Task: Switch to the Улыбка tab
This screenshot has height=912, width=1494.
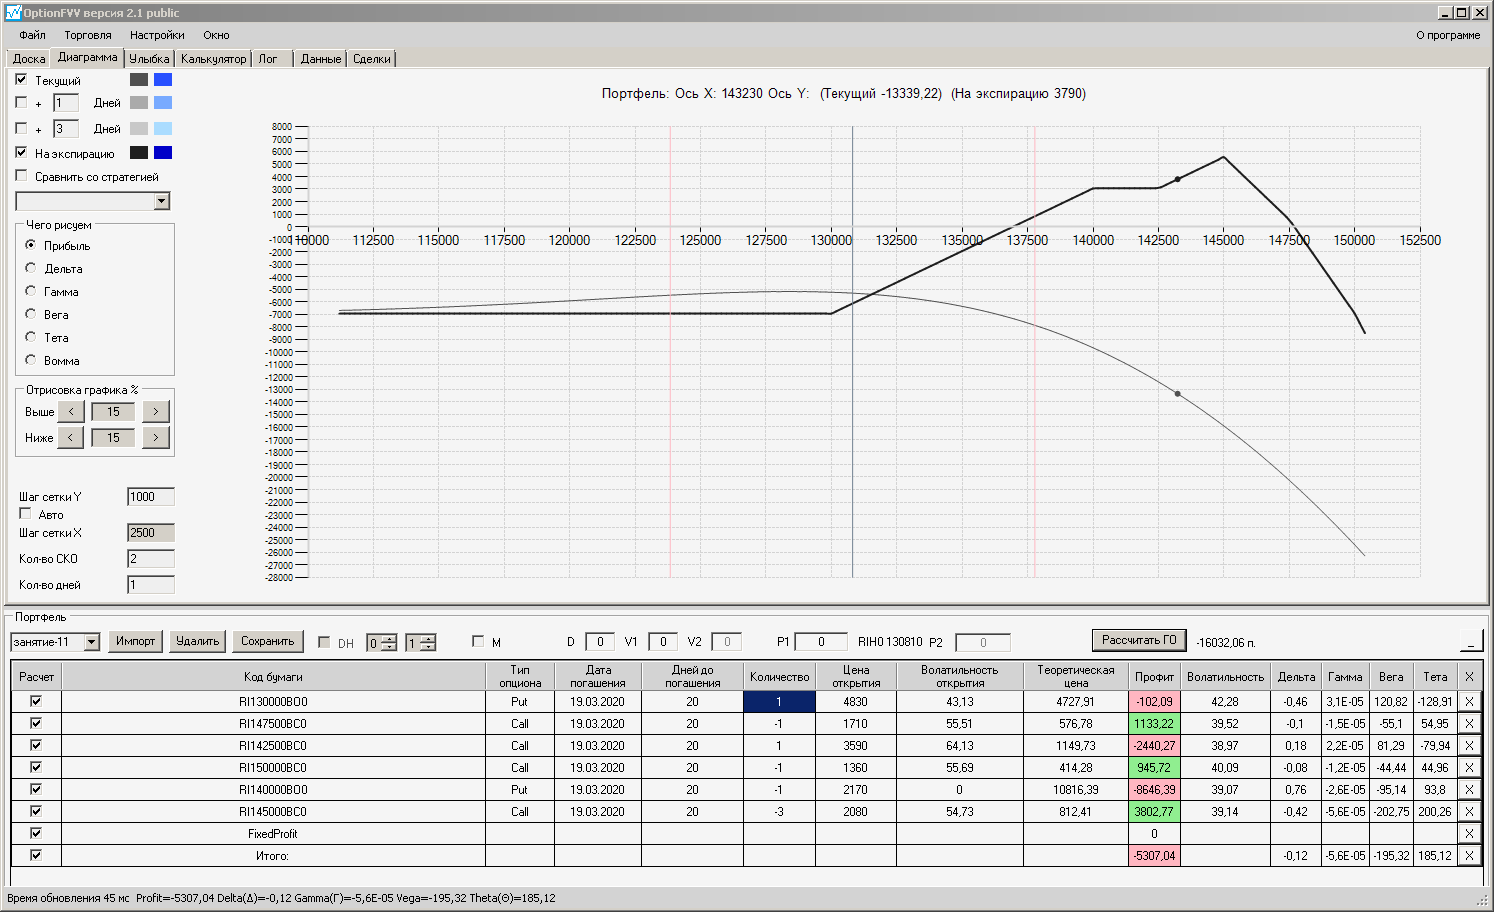Action: [x=149, y=59]
